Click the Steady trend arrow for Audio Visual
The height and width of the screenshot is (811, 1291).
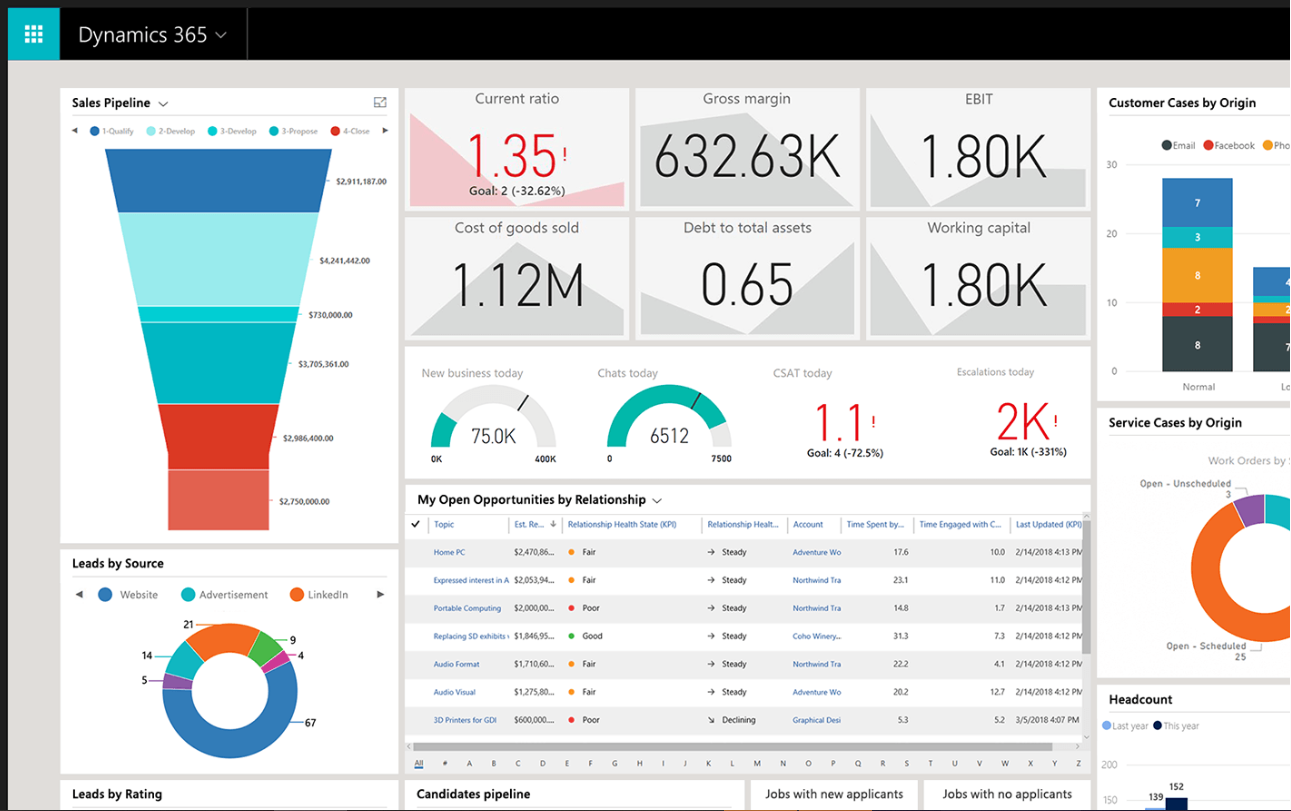(711, 692)
